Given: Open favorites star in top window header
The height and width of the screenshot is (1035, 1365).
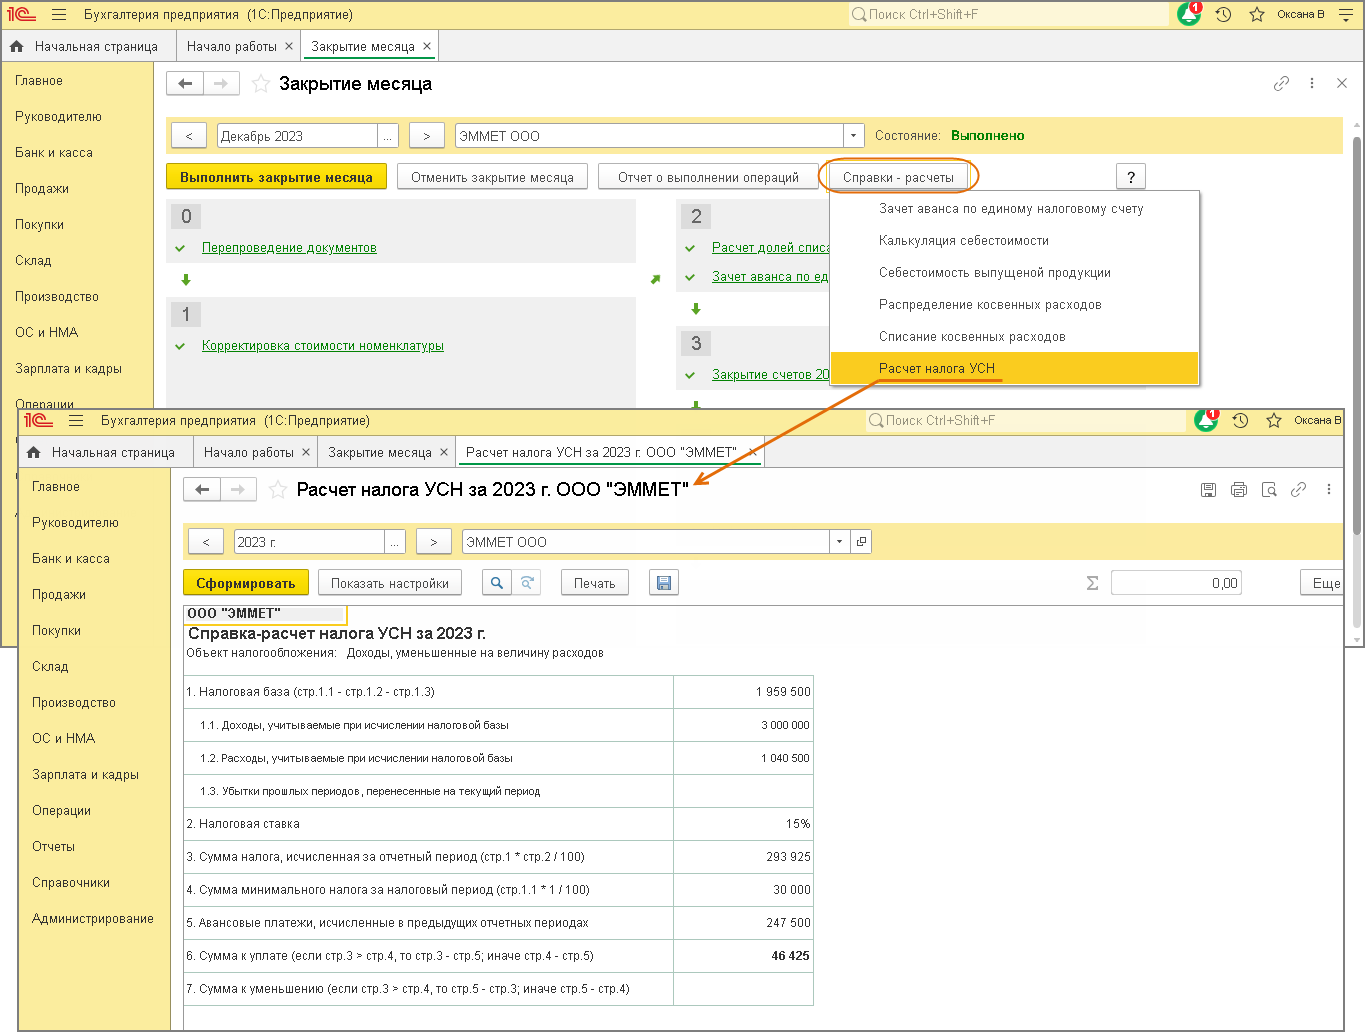Looking at the screenshot, I should coord(1257,15).
